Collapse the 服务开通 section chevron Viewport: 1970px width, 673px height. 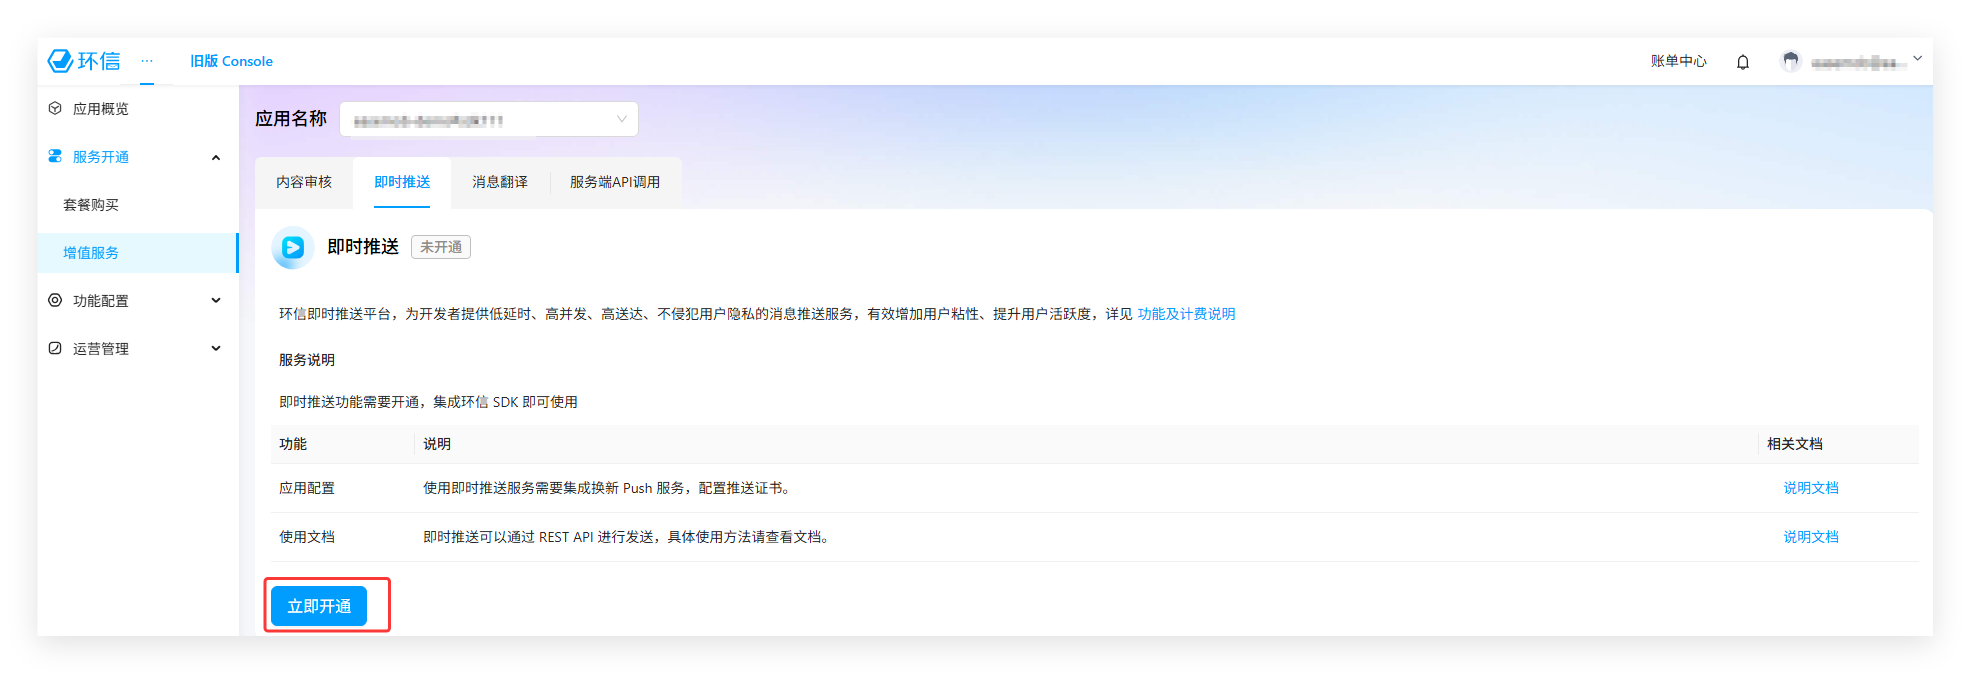tap(216, 157)
